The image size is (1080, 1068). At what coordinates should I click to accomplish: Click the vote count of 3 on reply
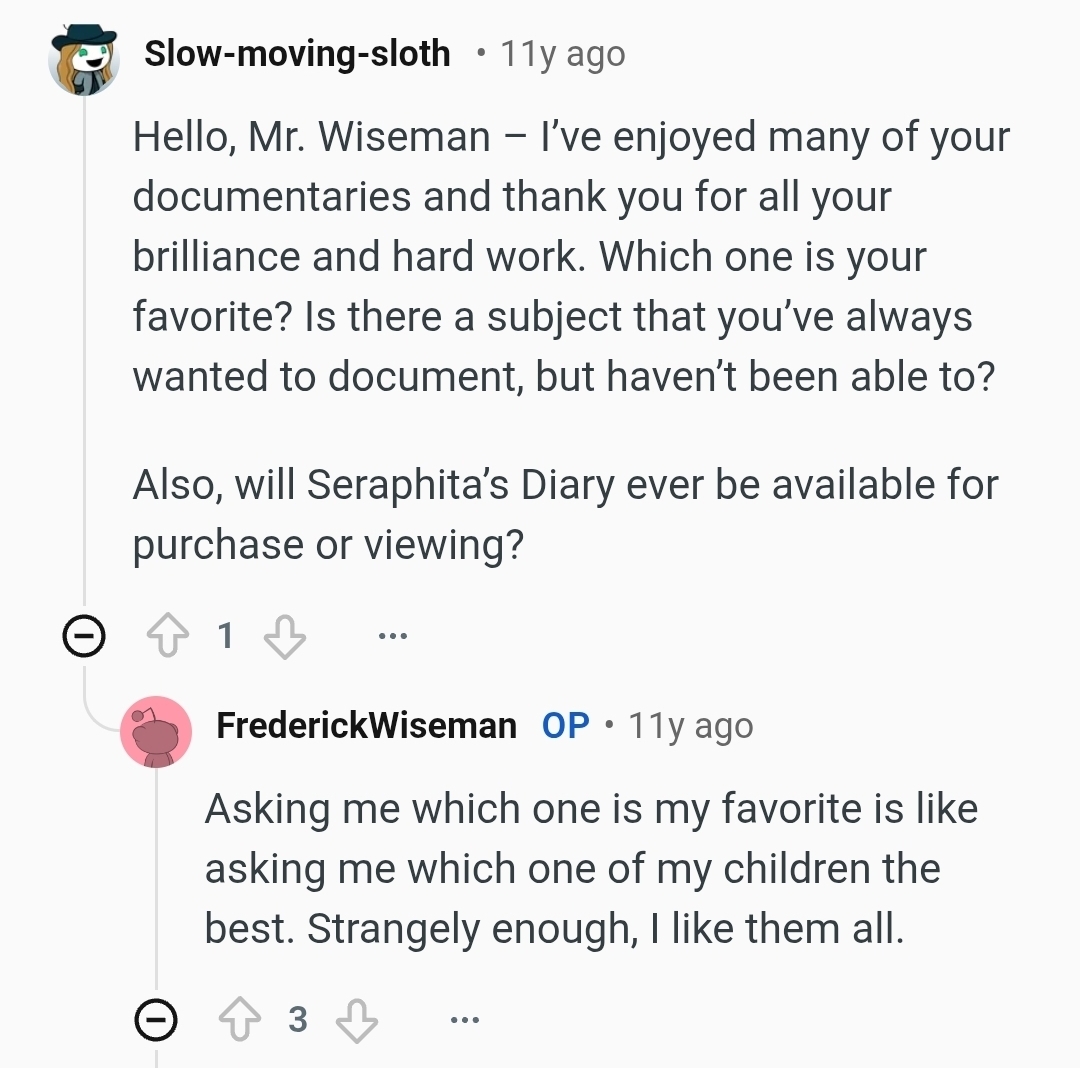(x=297, y=1020)
